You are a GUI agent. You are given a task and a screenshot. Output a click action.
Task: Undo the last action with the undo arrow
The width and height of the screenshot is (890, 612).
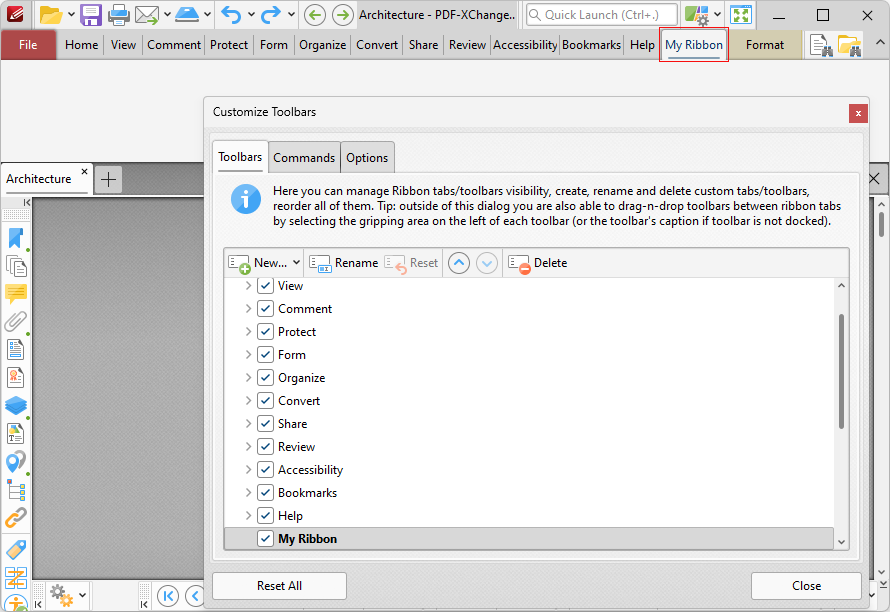click(231, 15)
